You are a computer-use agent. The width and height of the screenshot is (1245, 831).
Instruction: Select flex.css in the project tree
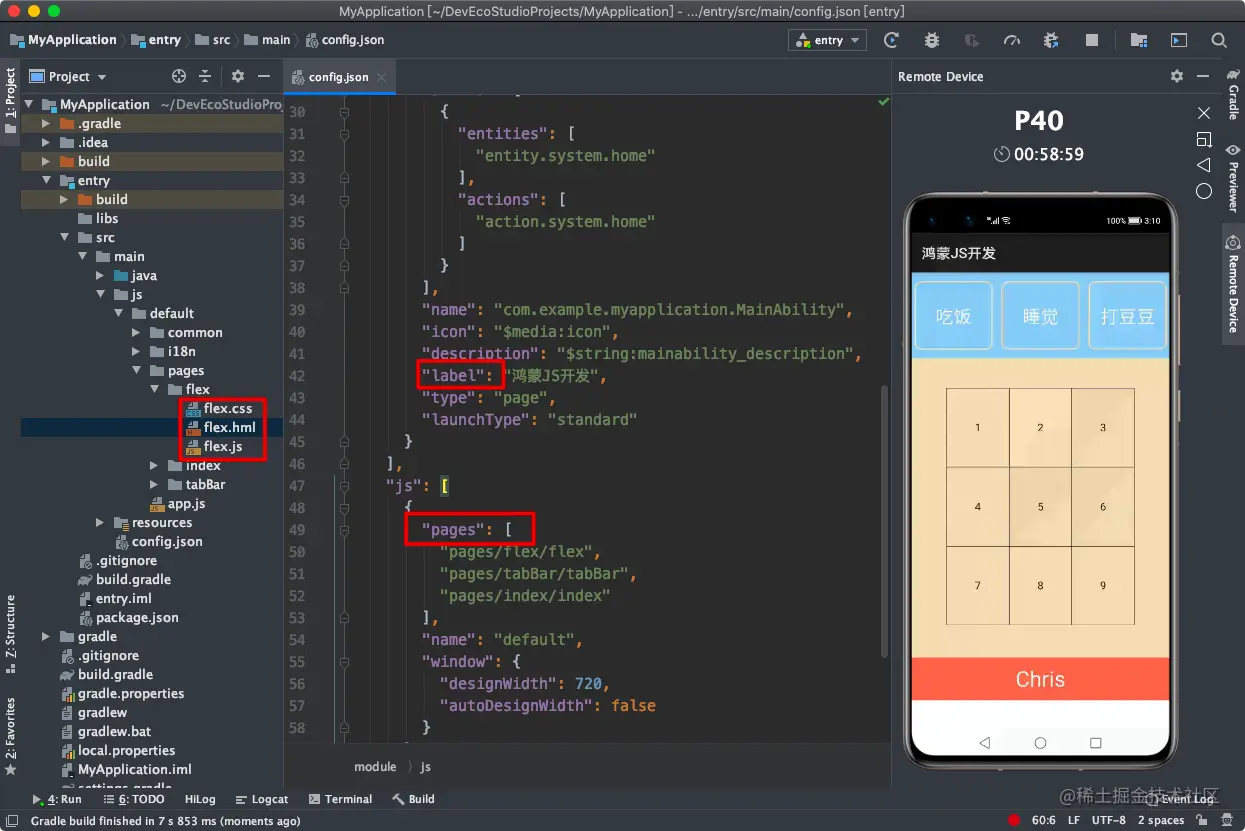coord(228,409)
